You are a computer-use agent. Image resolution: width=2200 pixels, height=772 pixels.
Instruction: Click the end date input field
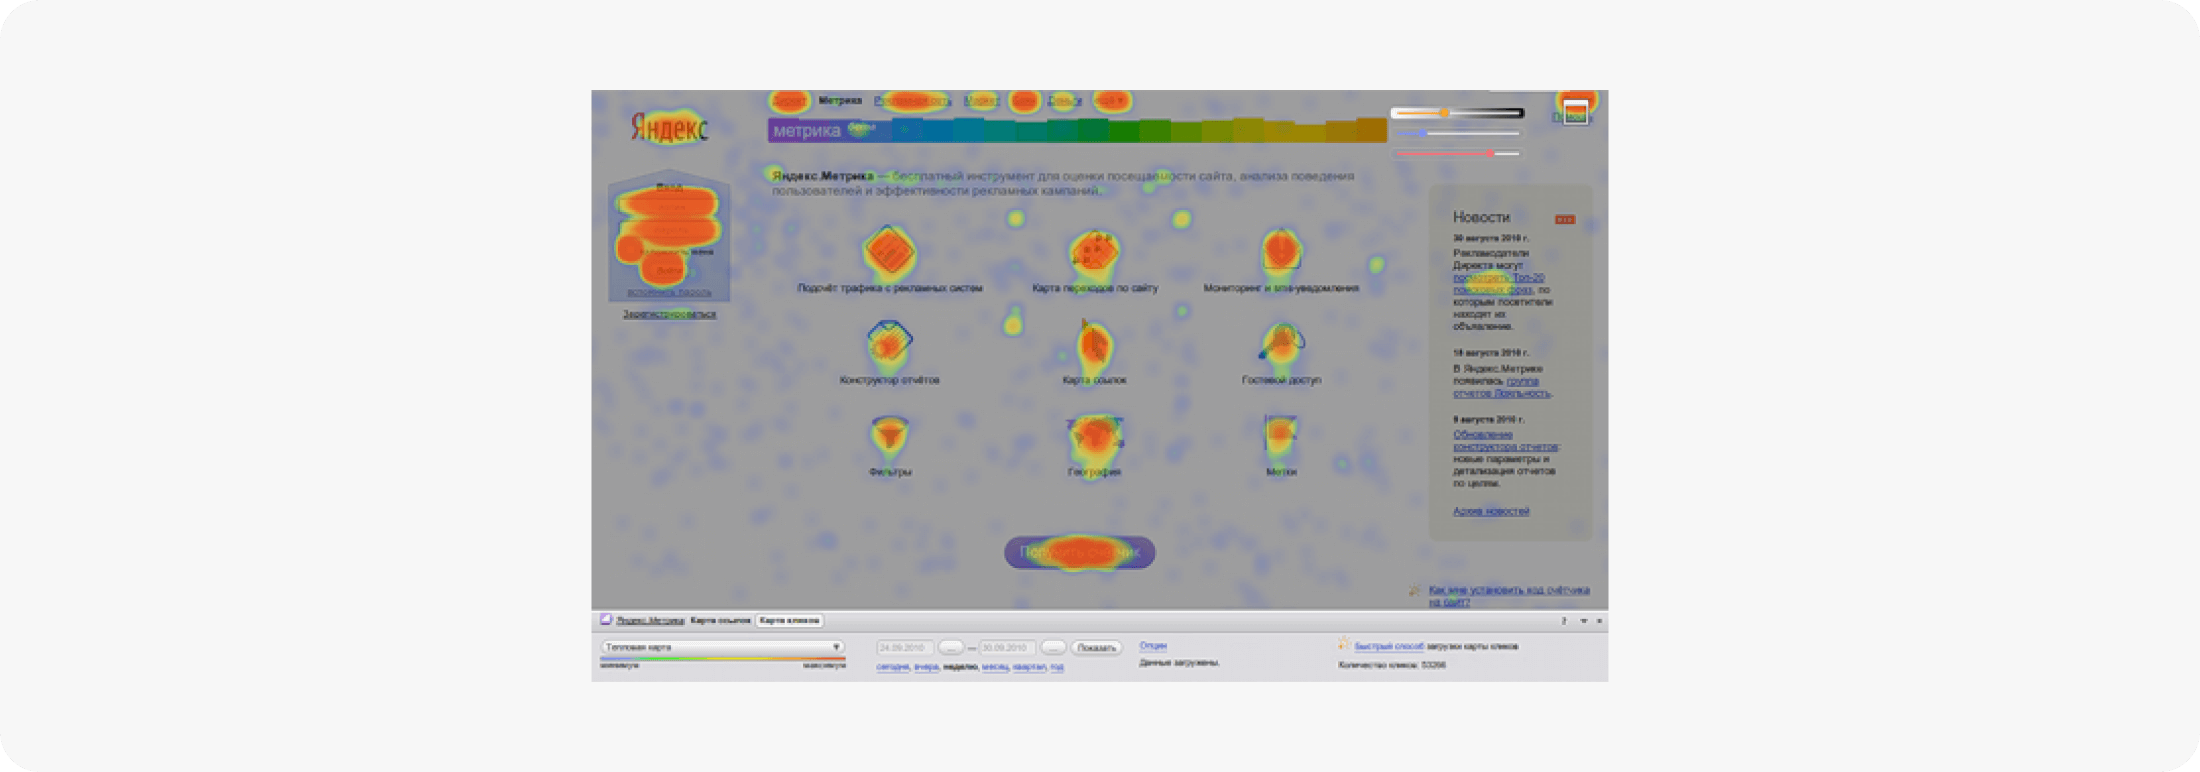(x=1007, y=648)
